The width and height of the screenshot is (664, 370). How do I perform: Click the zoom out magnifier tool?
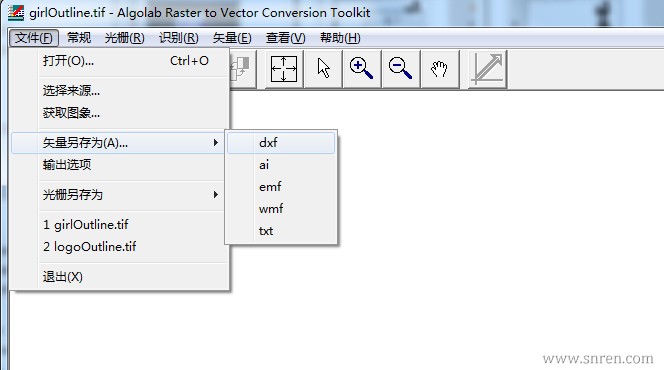pos(401,69)
